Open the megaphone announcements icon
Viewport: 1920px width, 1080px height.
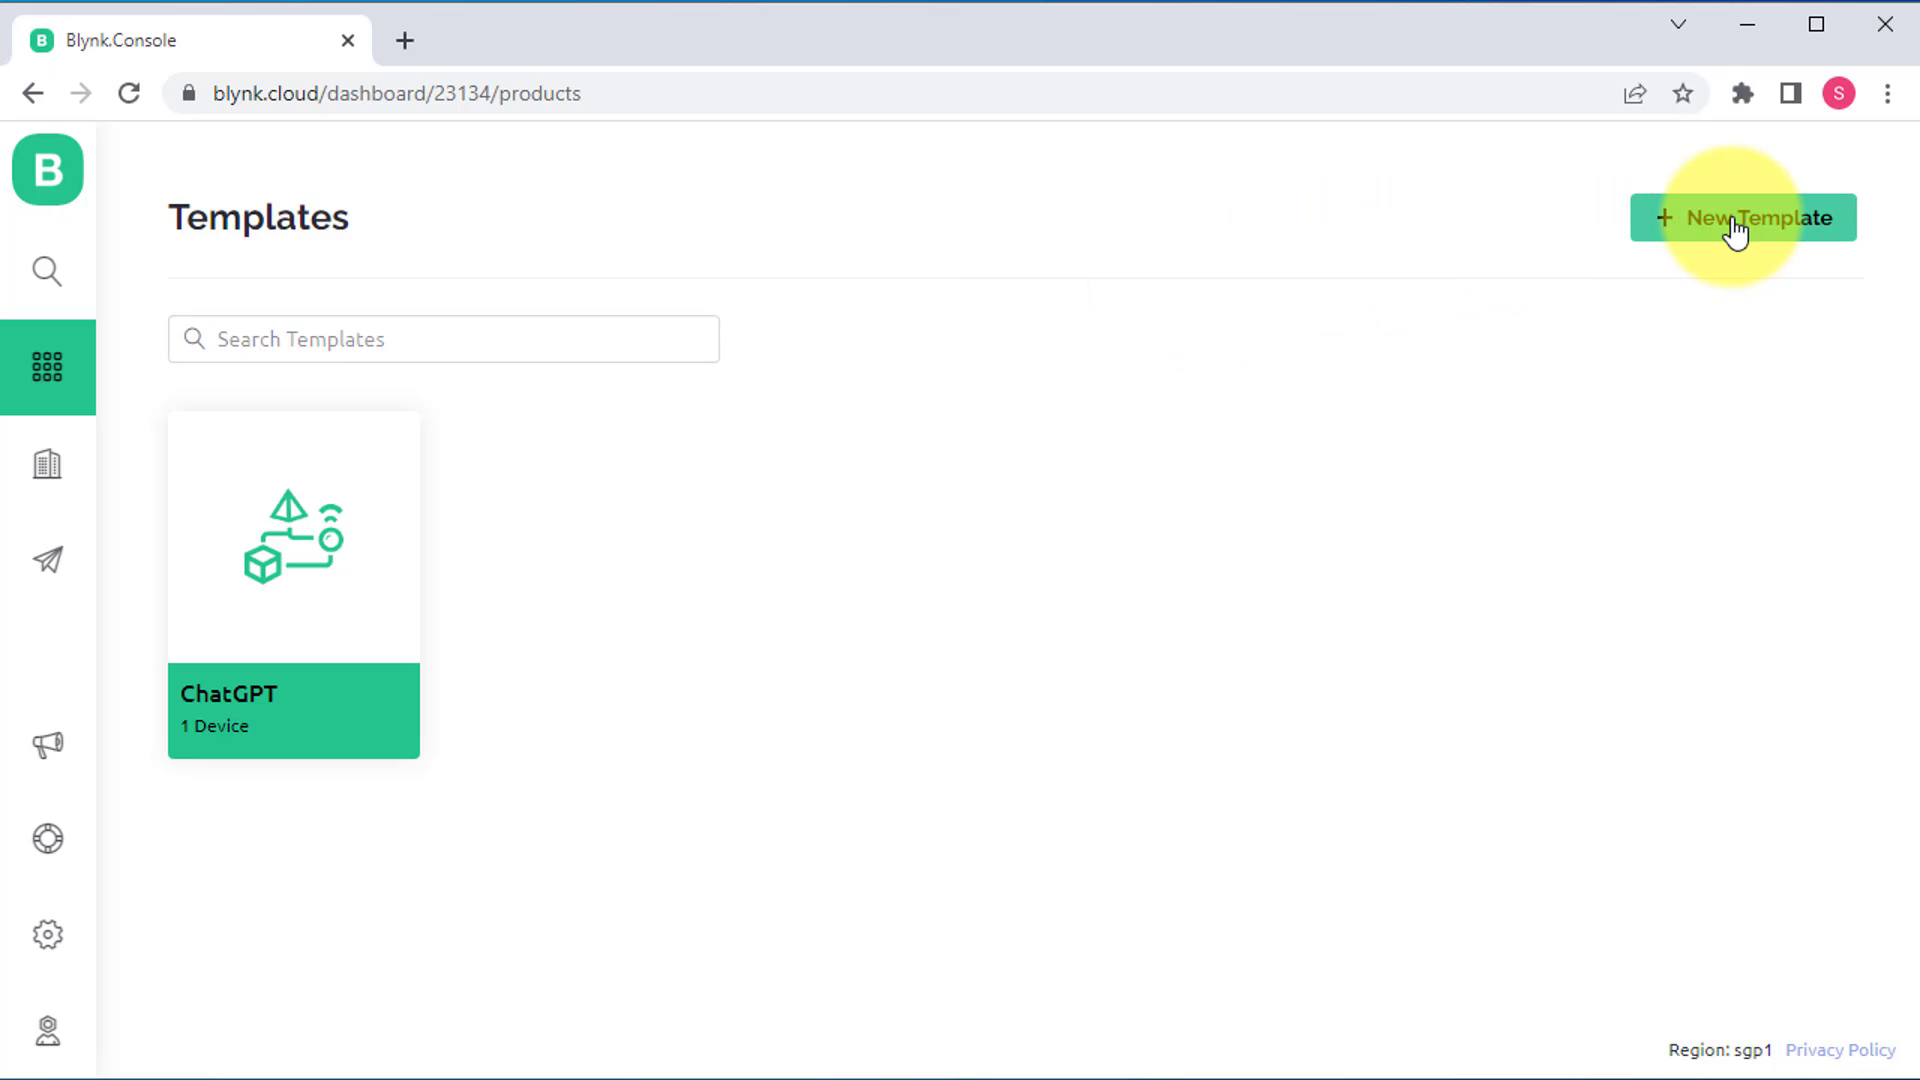tap(47, 744)
